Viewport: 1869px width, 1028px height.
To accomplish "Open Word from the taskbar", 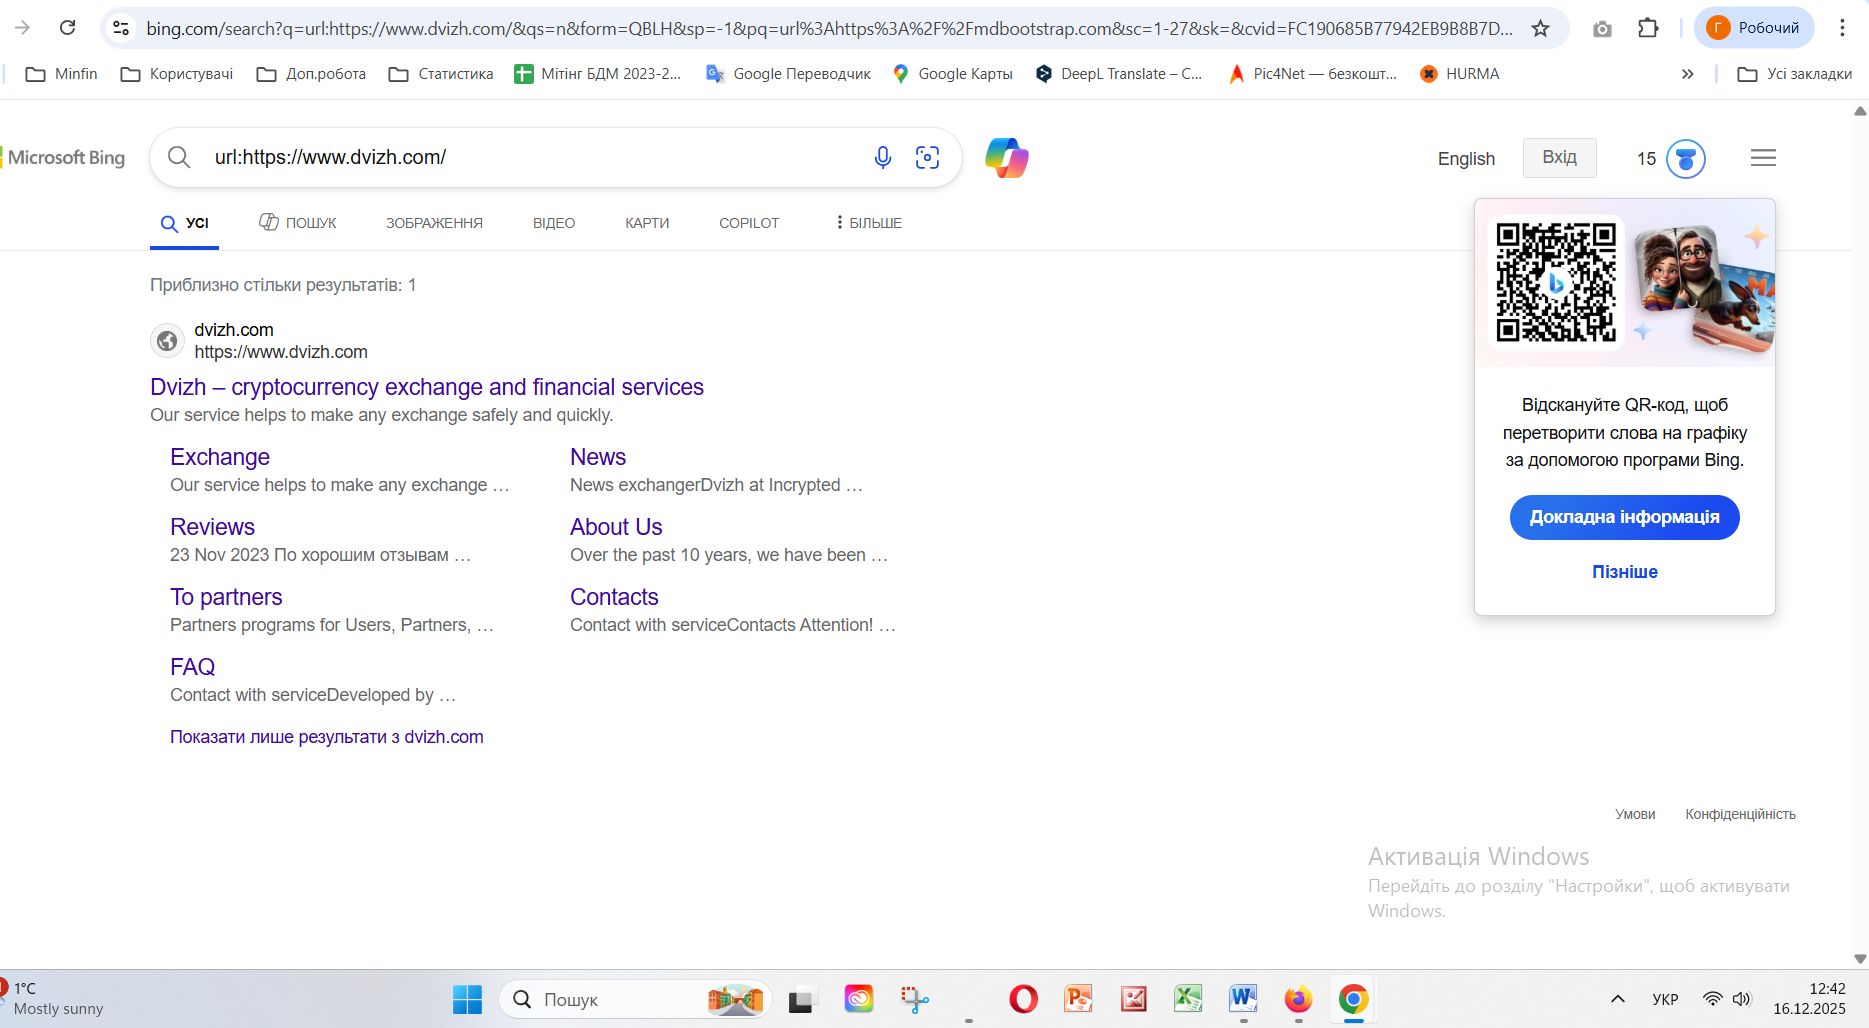I will [x=1243, y=999].
